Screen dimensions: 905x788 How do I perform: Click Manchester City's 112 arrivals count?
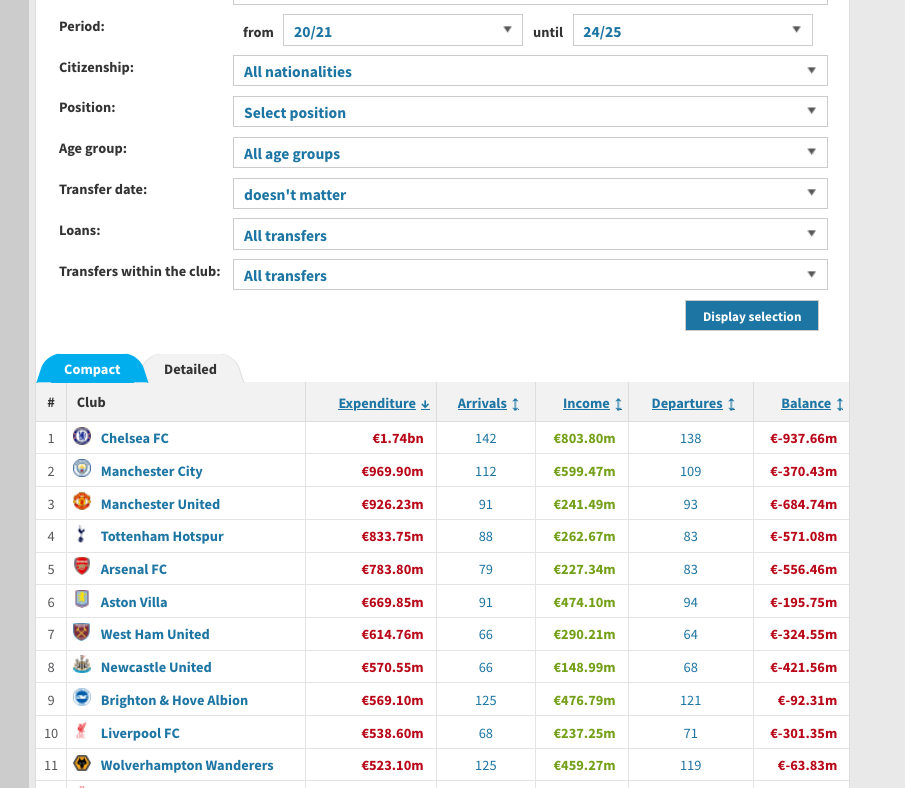pyautogui.click(x=485, y=472)
